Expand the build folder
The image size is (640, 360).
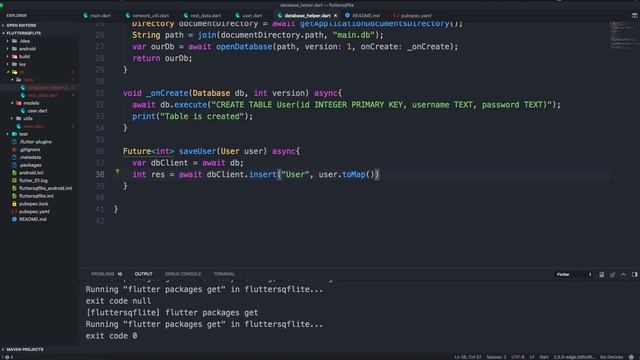[24, 56]
